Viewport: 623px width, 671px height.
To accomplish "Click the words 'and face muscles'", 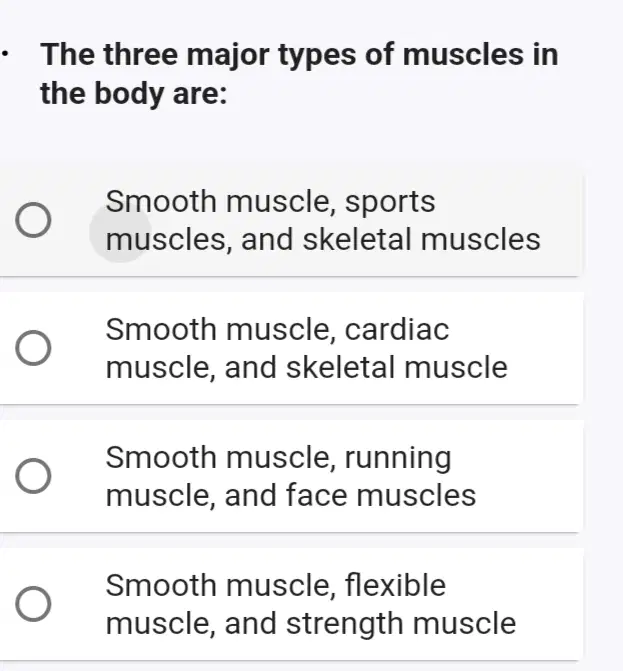I will (350, 496).
